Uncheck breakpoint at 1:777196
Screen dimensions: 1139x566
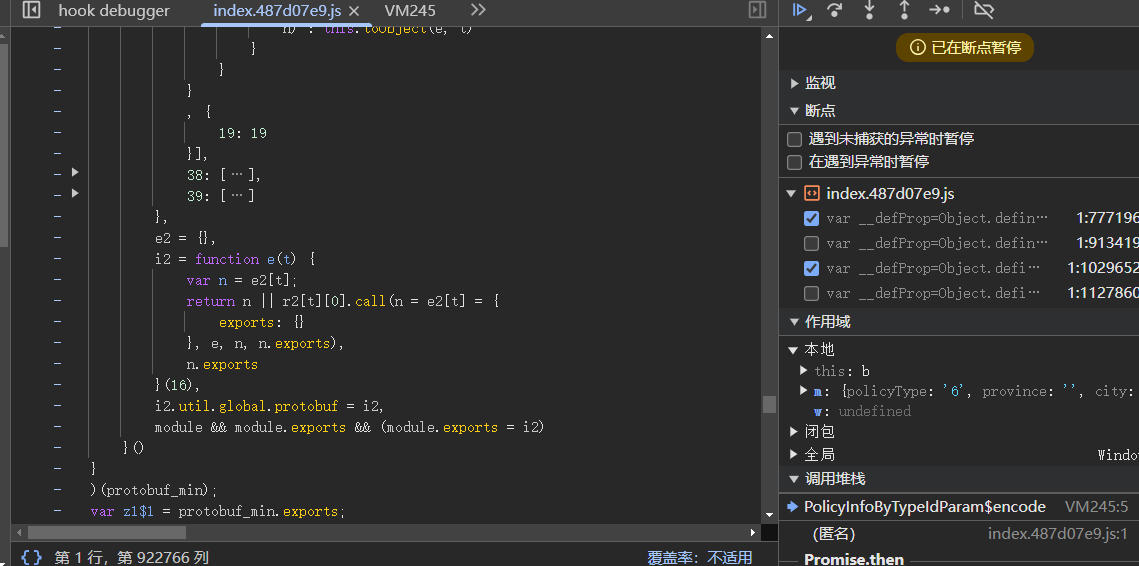pos(811,218)
